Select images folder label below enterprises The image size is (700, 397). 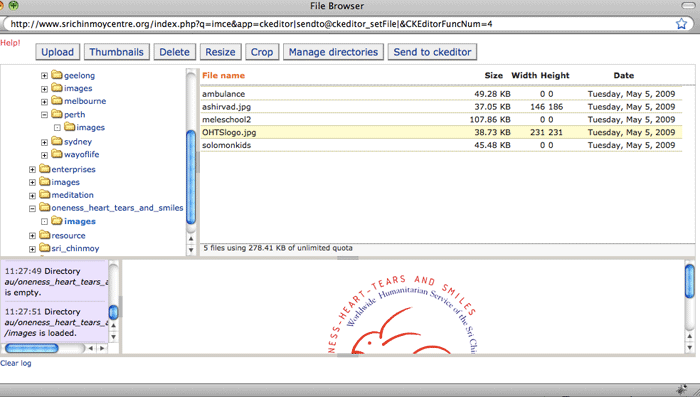[66, 182]
